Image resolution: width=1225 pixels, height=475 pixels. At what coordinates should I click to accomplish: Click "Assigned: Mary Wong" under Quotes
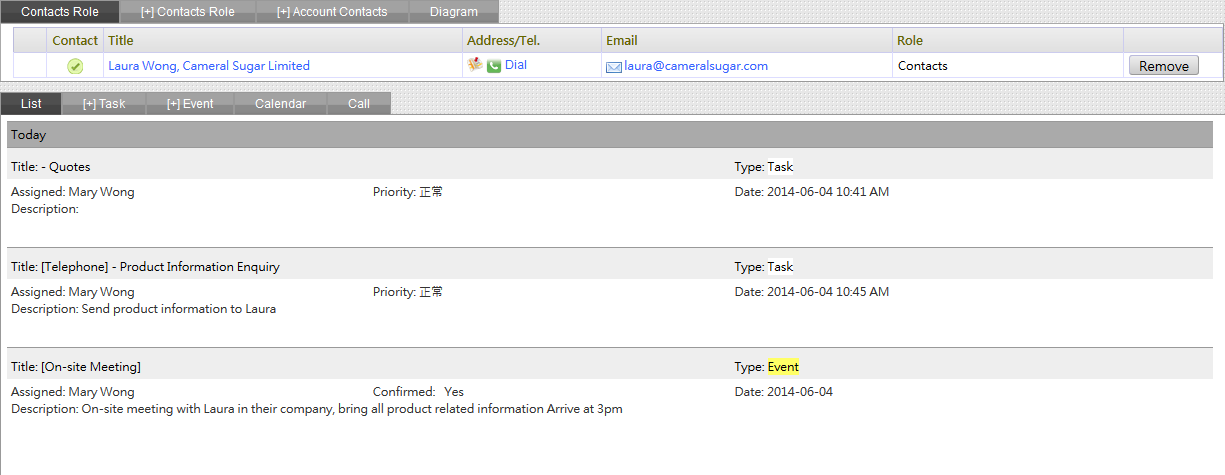coord(72,192)
